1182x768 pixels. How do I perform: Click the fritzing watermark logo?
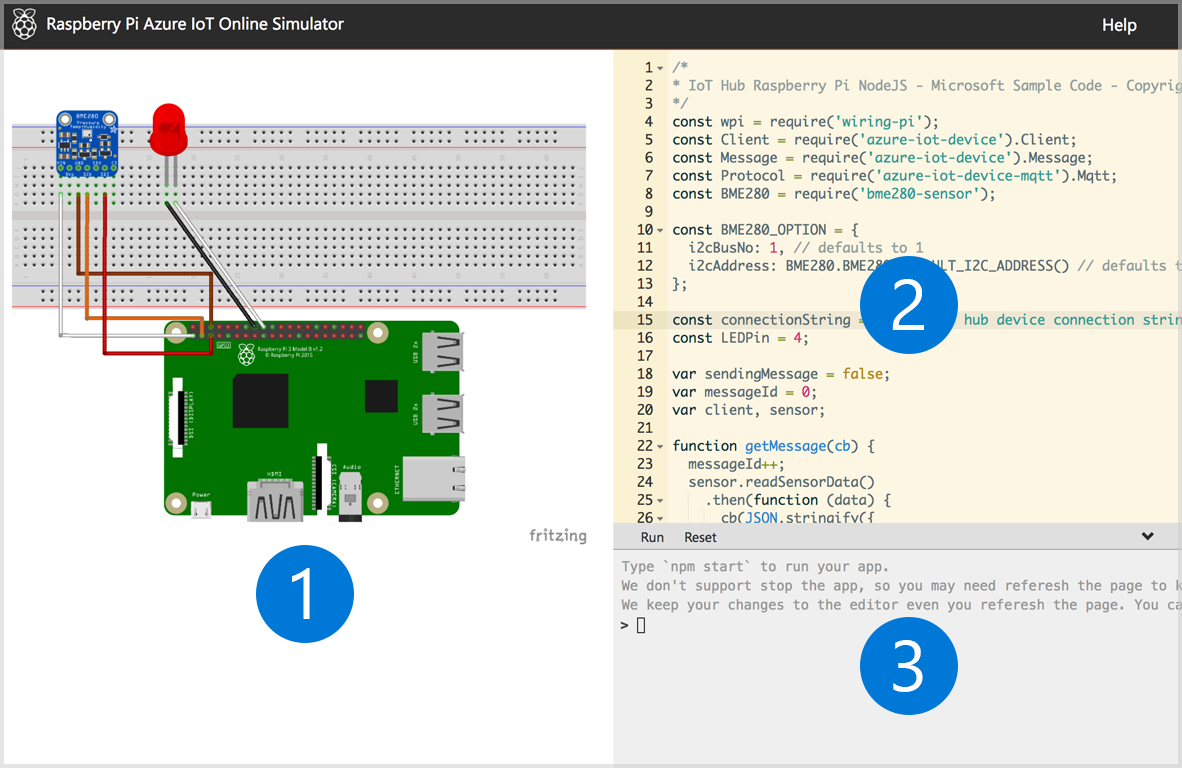tap(557, 535)
